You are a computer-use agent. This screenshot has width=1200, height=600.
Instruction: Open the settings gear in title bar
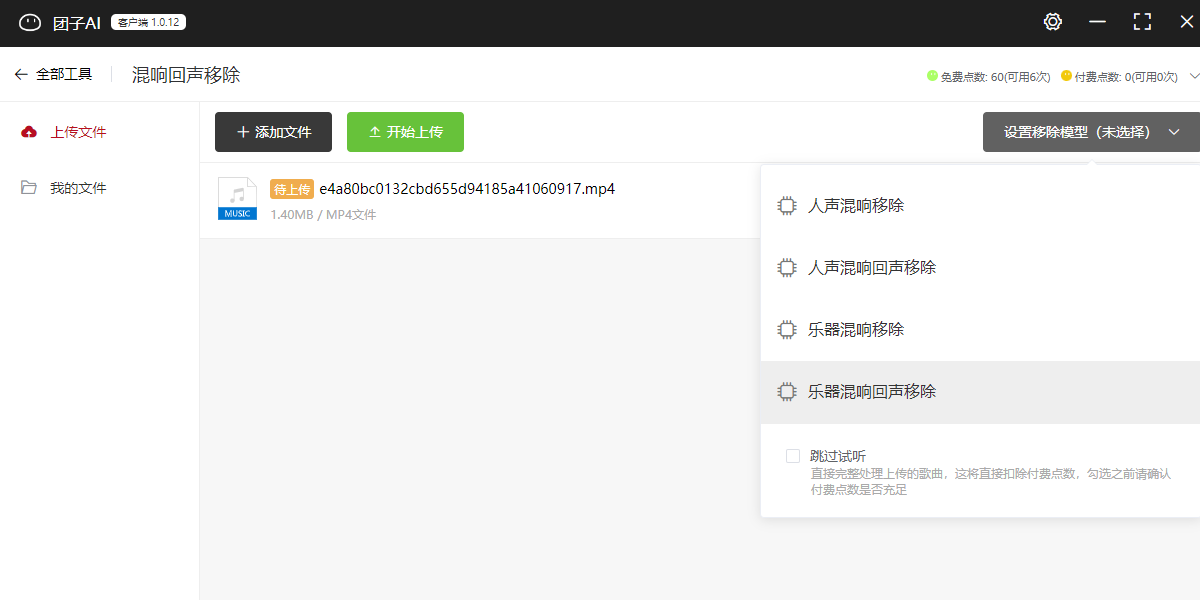1053,22
